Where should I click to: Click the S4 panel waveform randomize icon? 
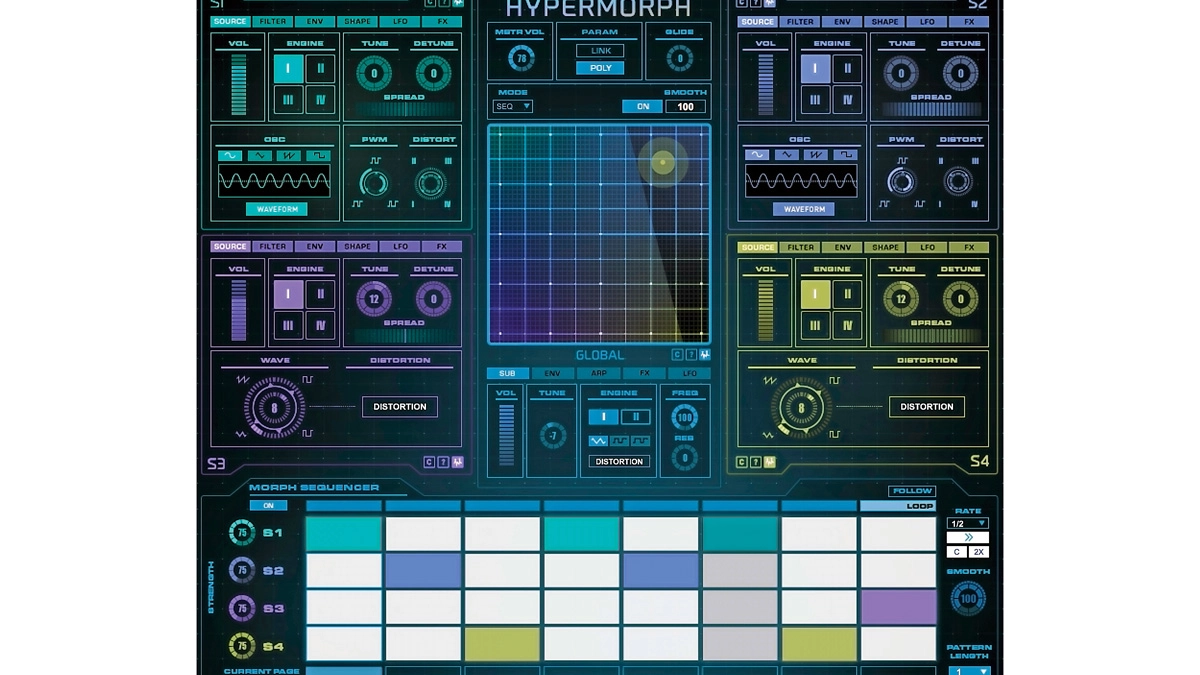770,462
